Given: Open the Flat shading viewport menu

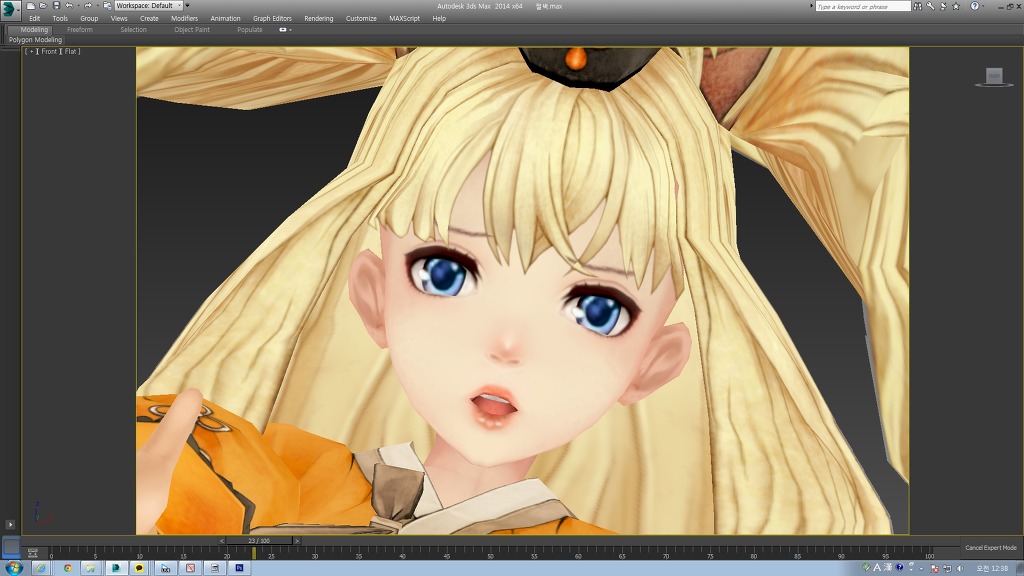Looking at the screenshot, I should coord(71,51).
